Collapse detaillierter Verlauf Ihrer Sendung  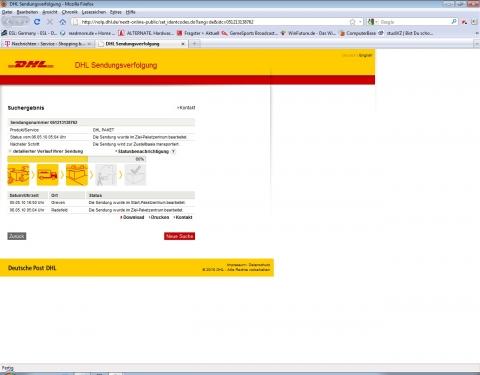[x=48, y=151]
